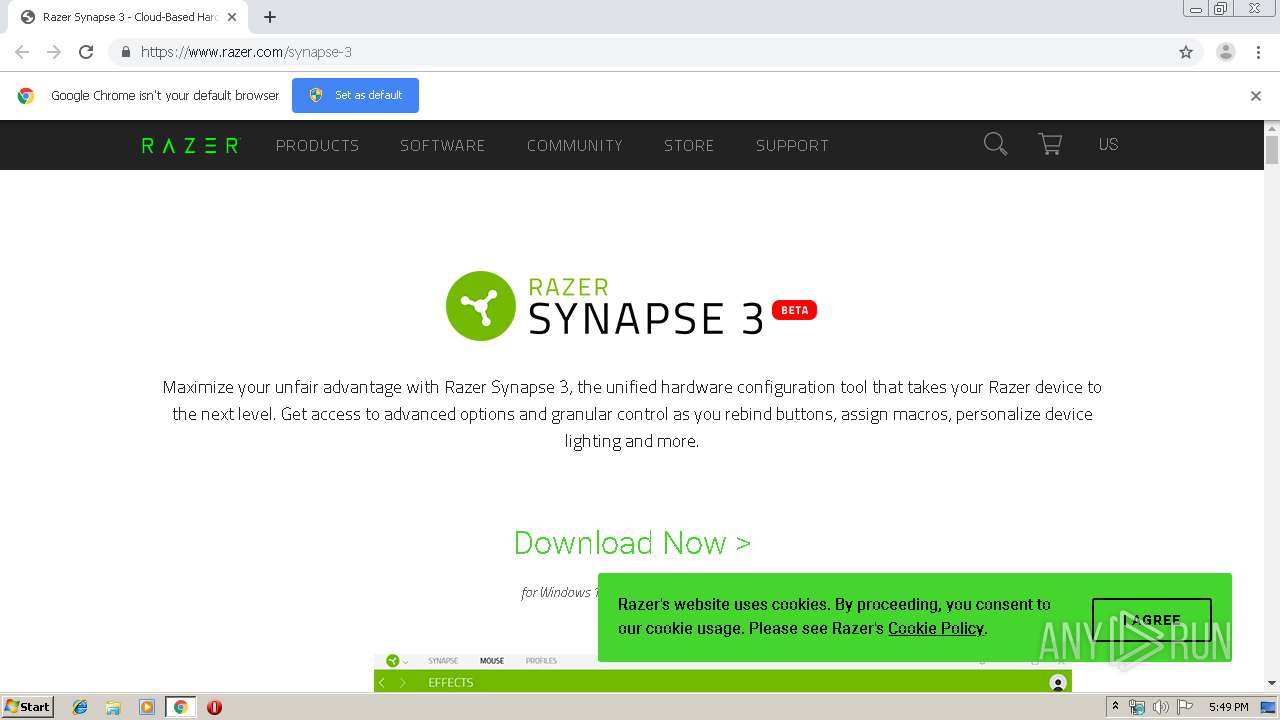
Task: Reload the Razer Synapse page
Action: (86, 52)
